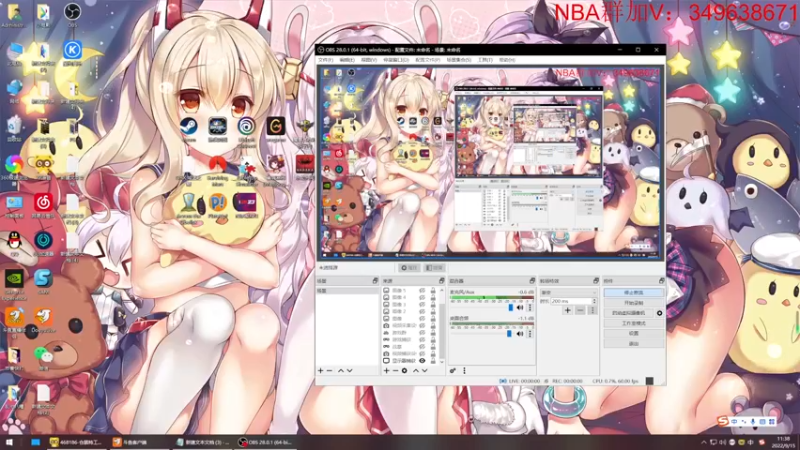Mute the Desktop Audio channel
This screenshot has height=450, width=800.
(520, 334)
